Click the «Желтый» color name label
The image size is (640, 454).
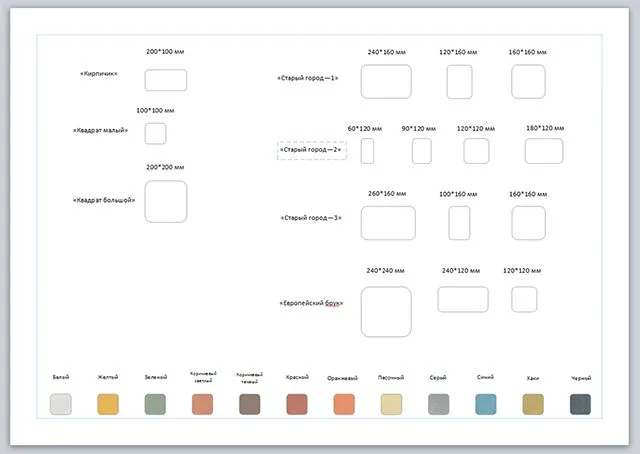click(x=108, y=377)
